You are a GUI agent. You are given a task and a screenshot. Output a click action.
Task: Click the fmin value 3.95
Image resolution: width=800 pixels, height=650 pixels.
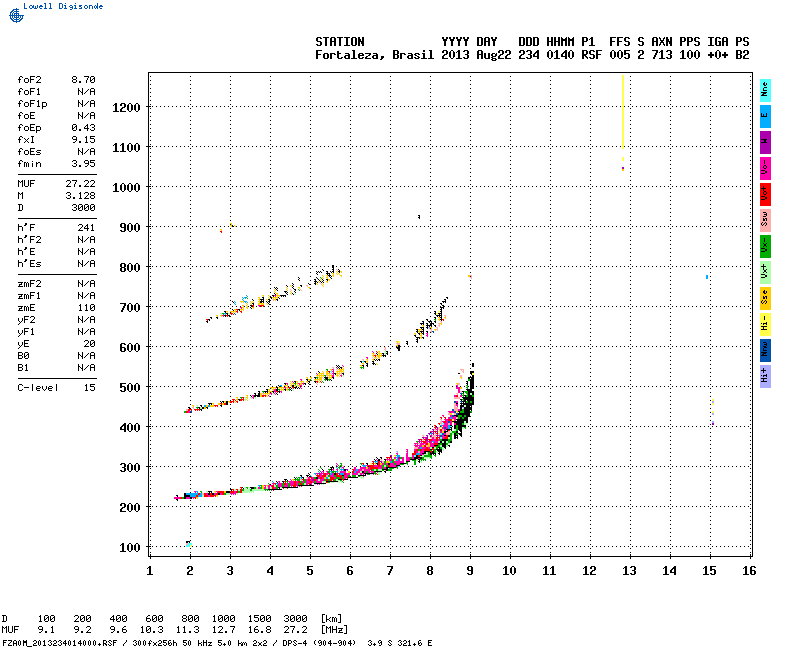(83, 164)
